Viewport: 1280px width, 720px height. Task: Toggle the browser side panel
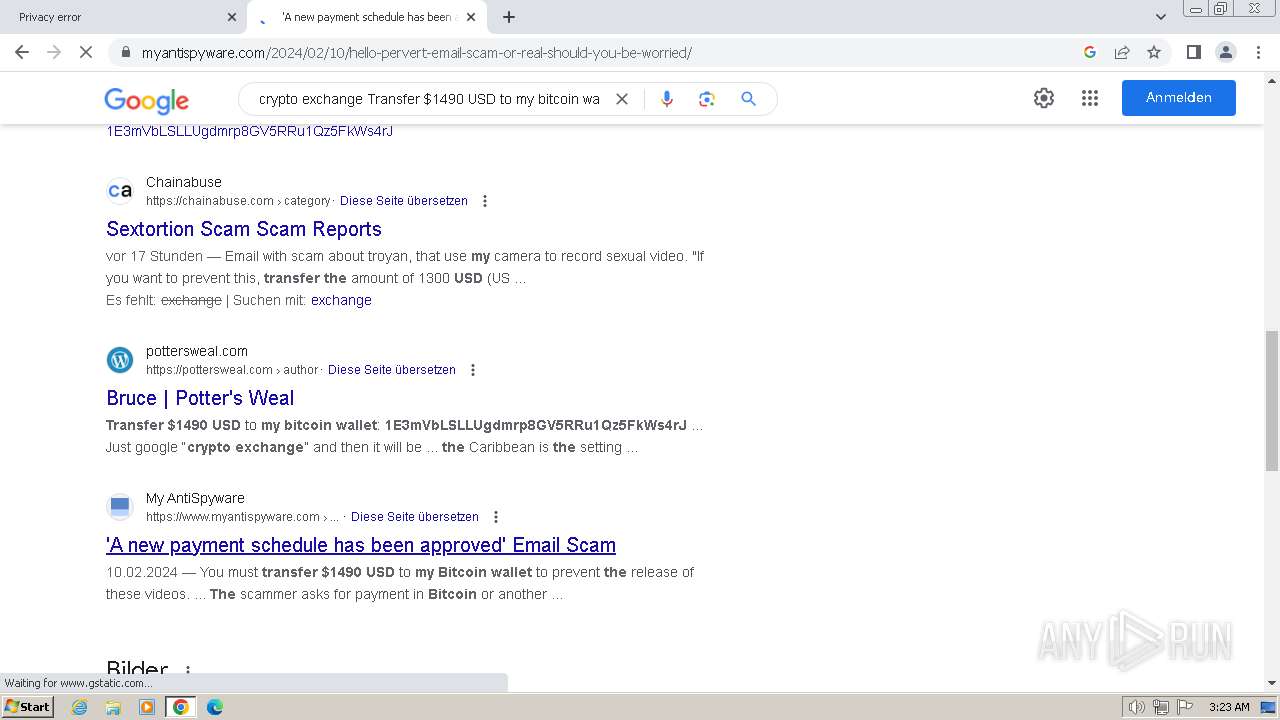[x=1193, y=52]
